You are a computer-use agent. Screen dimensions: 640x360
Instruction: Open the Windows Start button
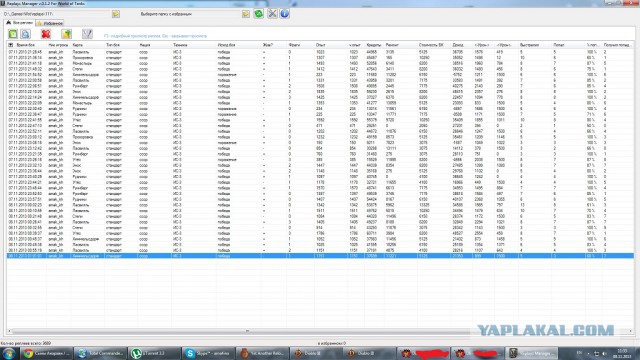tap(8, 353)
